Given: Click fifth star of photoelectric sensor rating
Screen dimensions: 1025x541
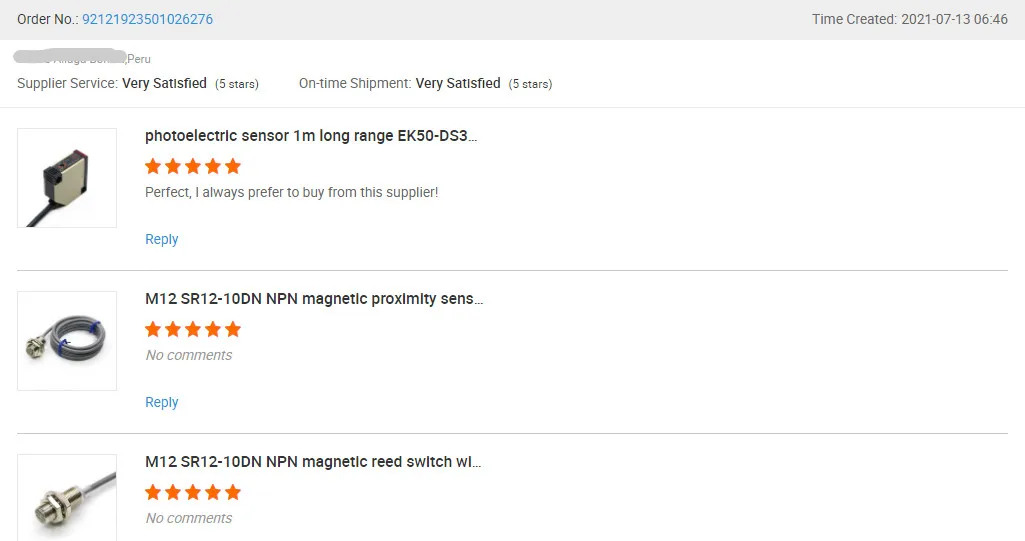Looking at the screenshot, I should click(x=233, y=166).
